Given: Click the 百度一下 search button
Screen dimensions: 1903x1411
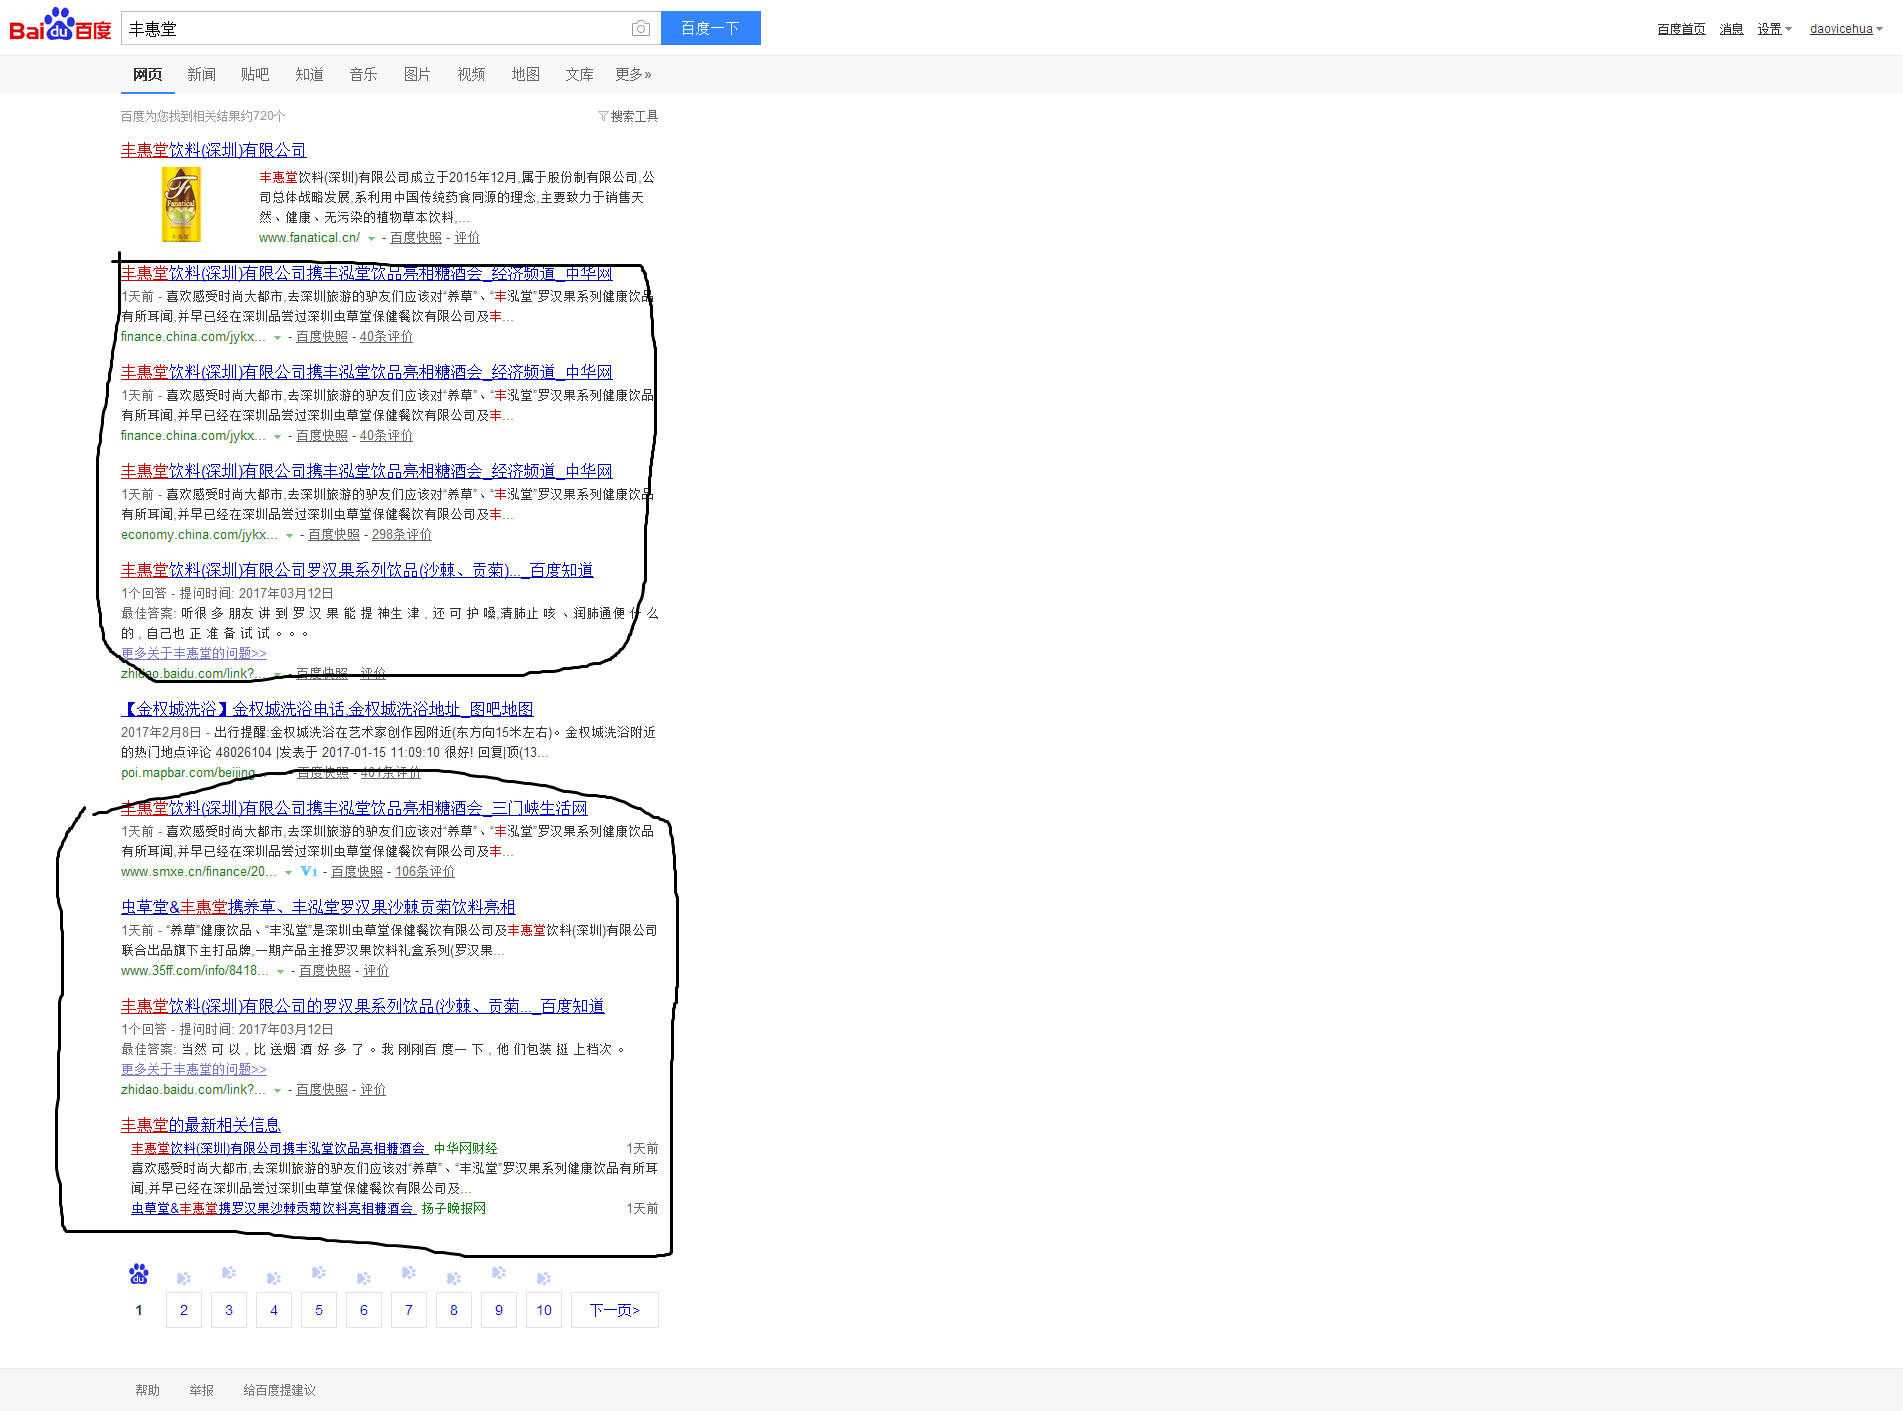Looking at the screenshot, I should coord(710,28).
